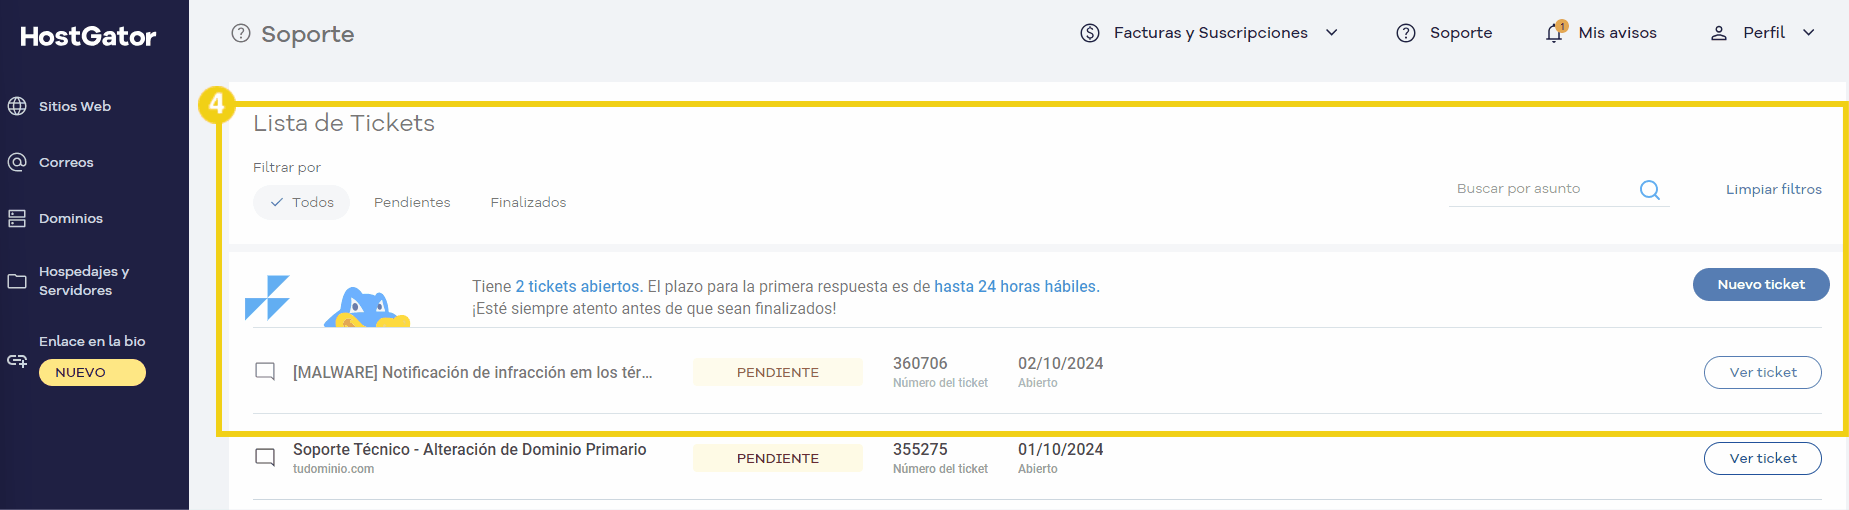Click the PENDIENTE status of ticket 360706
The image size is (1849, 510).
[x=778, y=372]
